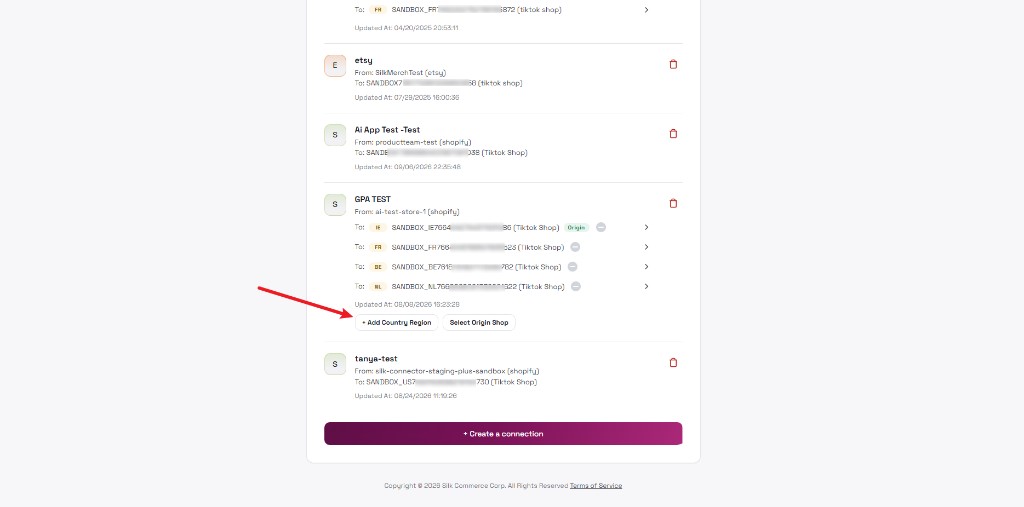Click the SANDBOX_NL shop name text

(x=477, y=286)
